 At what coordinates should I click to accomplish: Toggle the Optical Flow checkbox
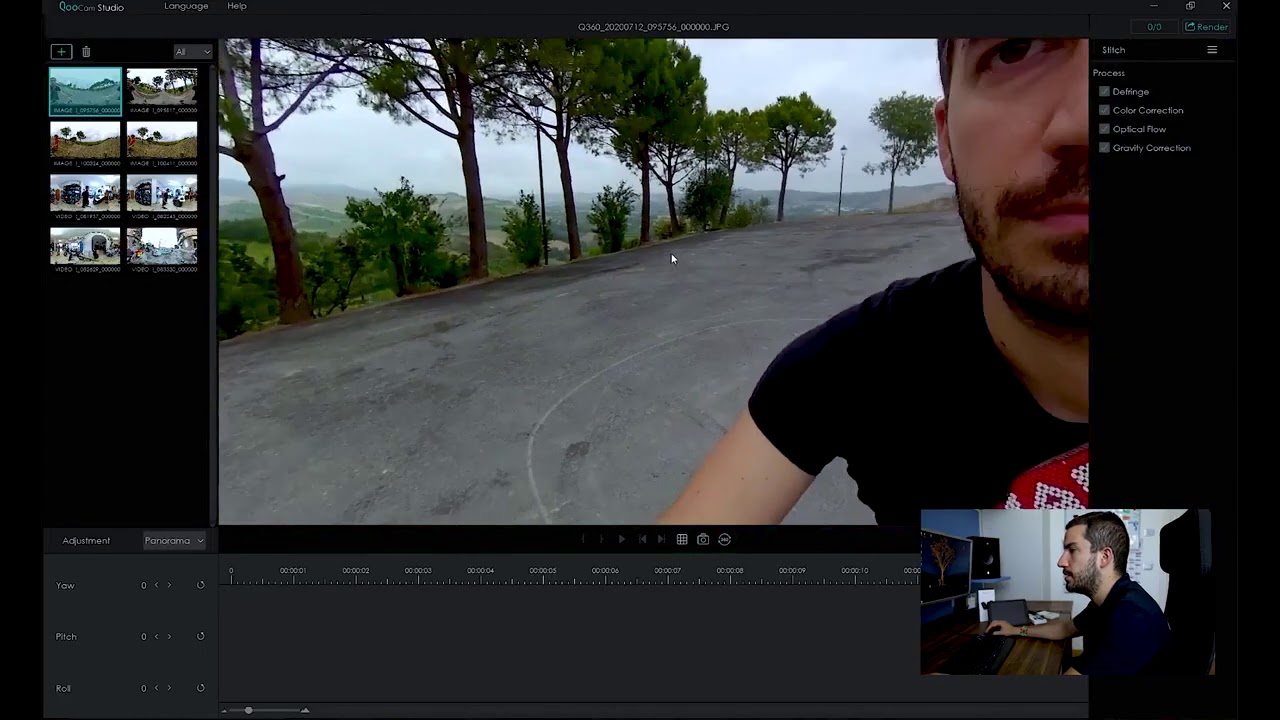(x=1104, y=129)
